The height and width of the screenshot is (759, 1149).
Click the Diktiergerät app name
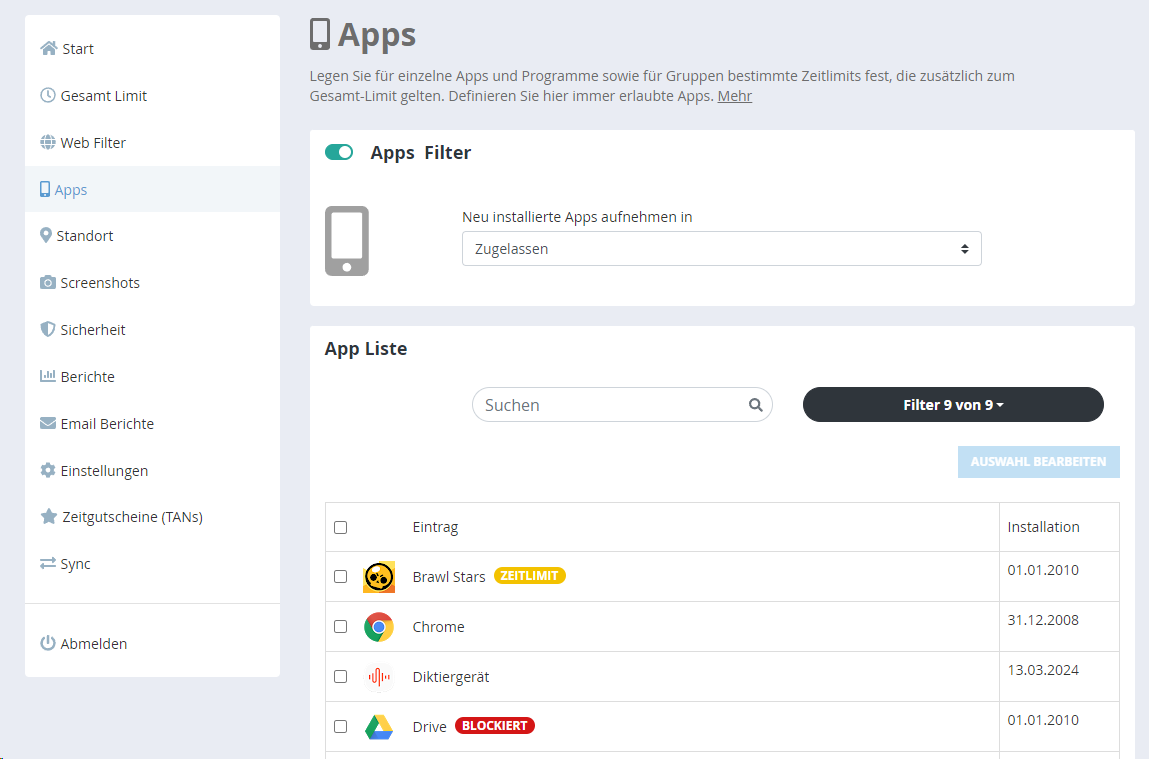[x=451, y=677]
